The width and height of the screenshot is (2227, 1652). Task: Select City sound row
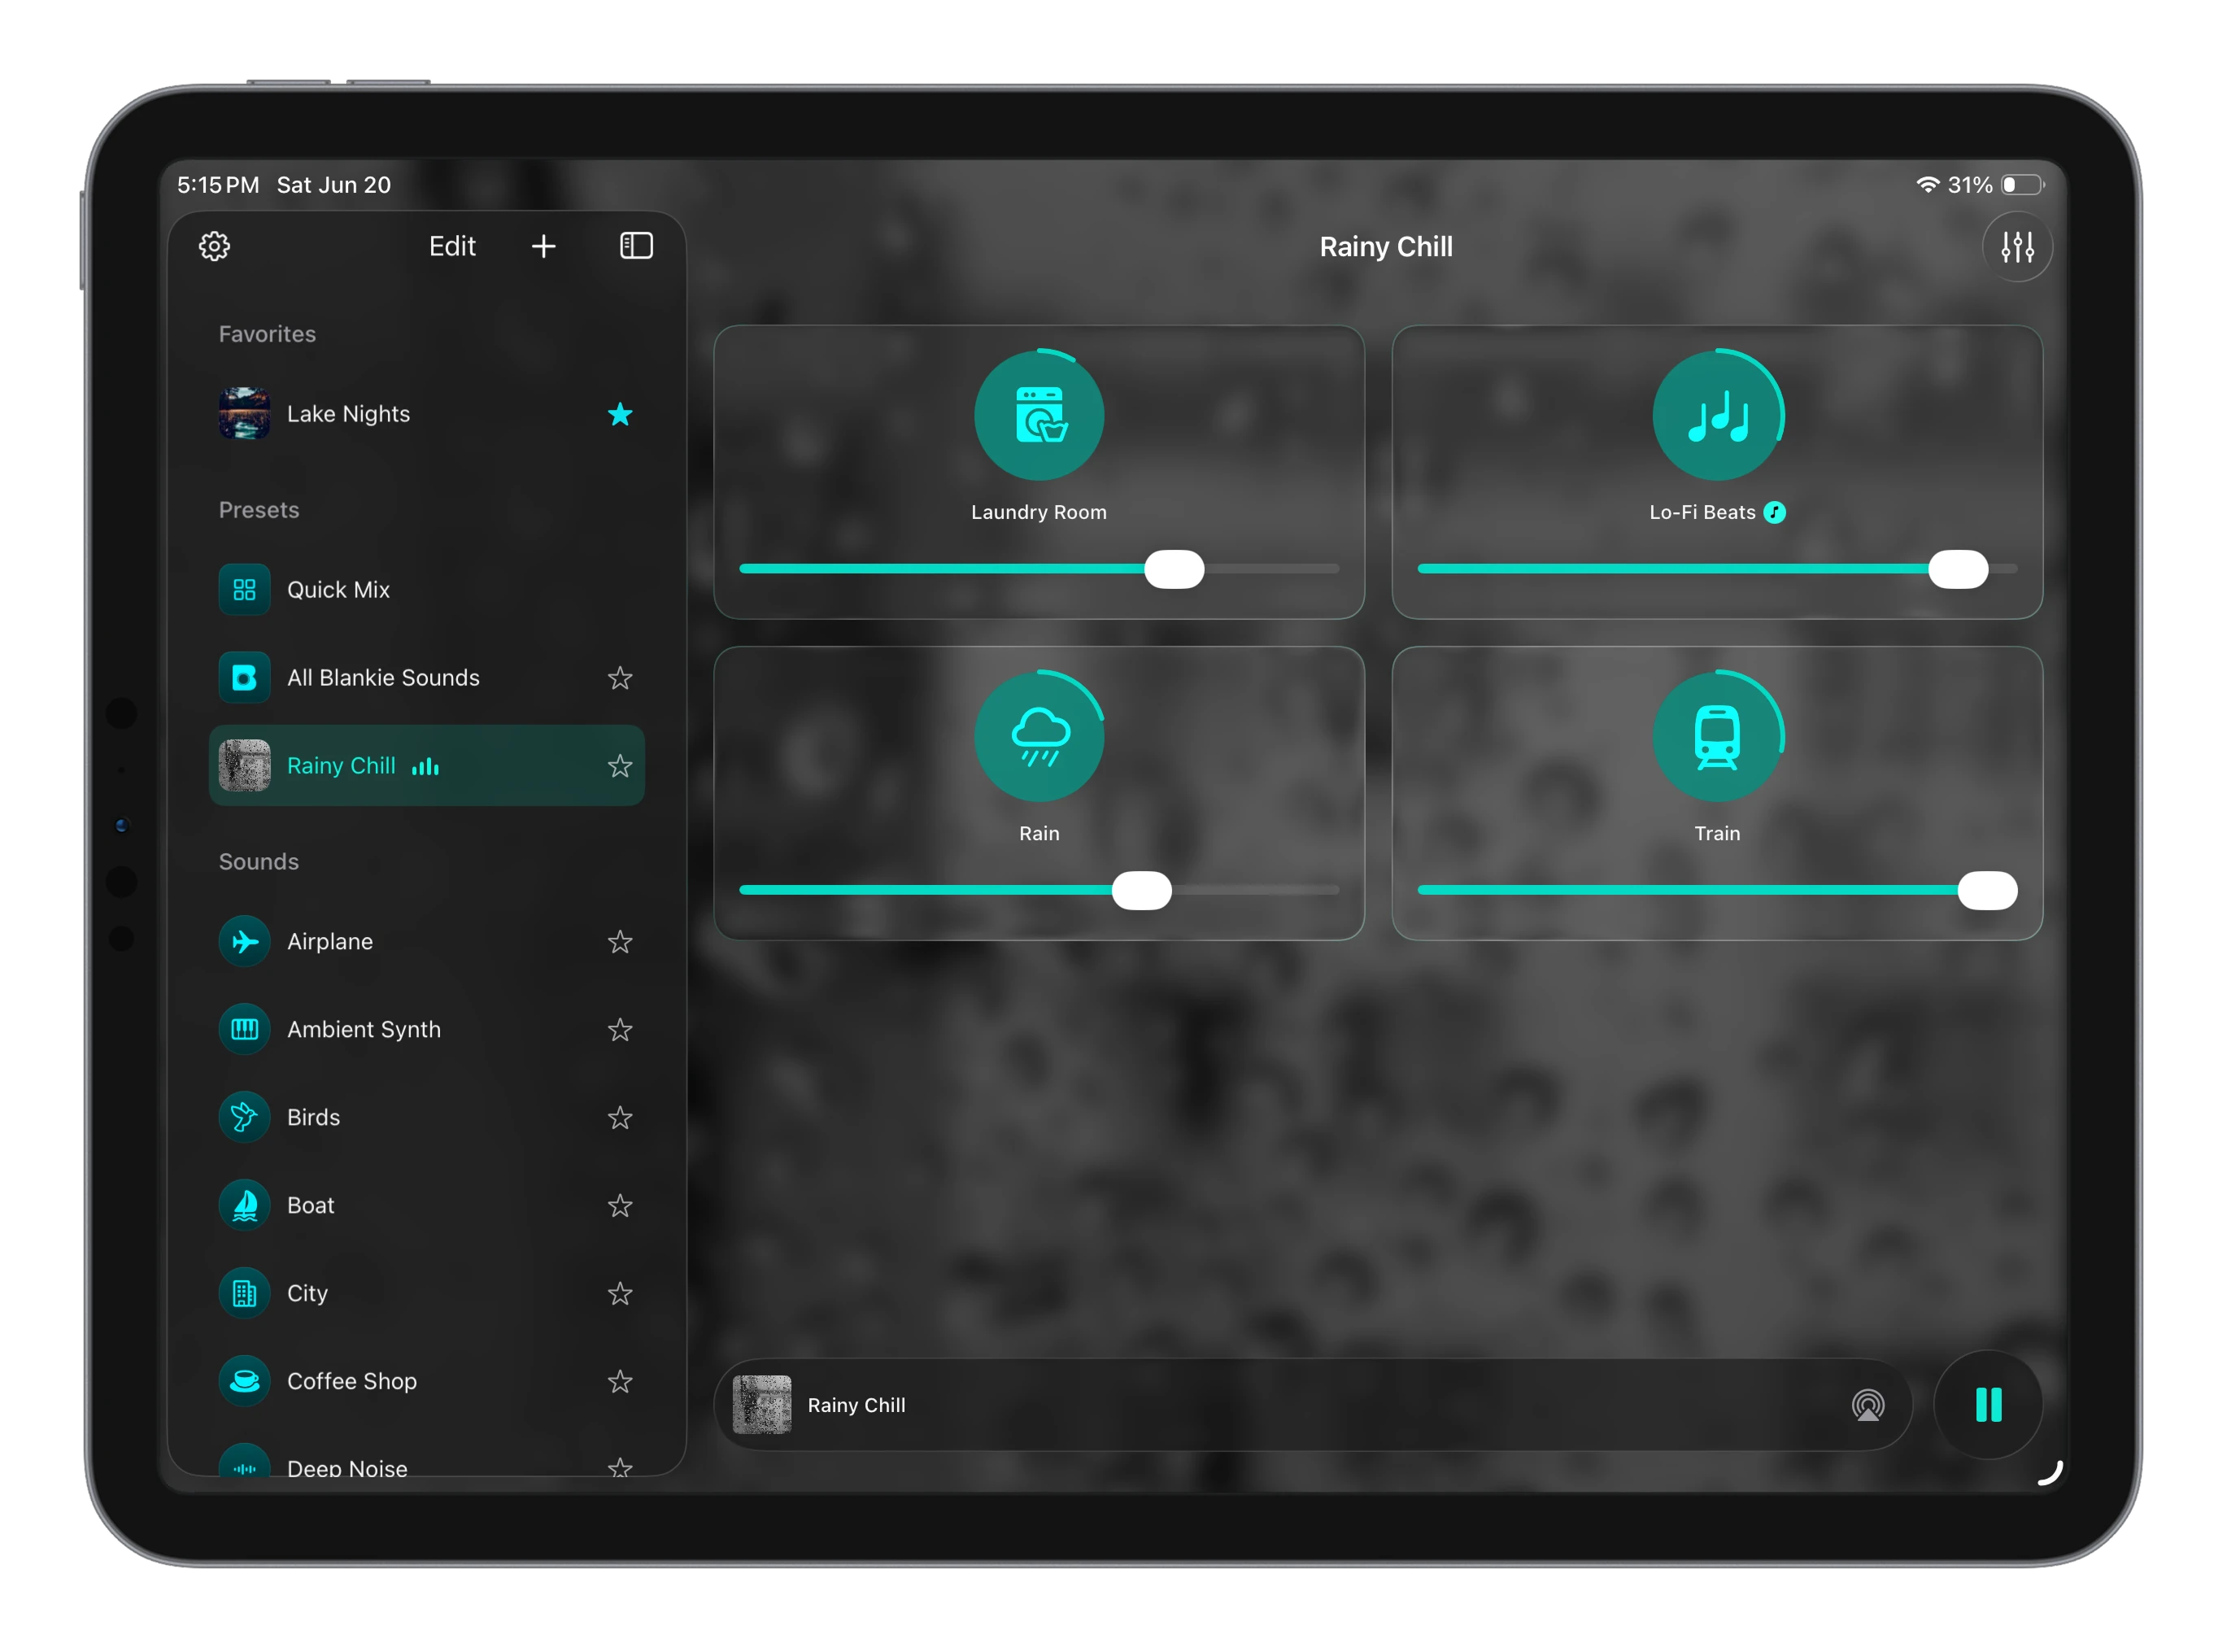click(x=426, y=1294)
